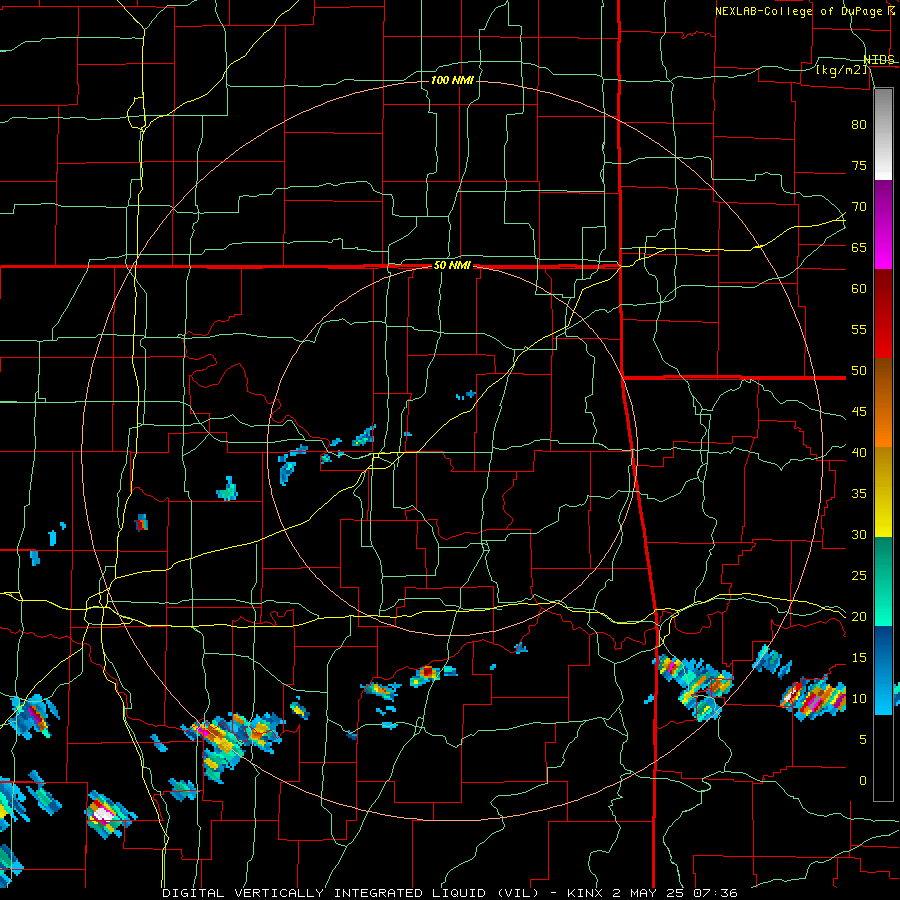The height and width of the screenshot is (900, 900).
Task: Click the 70 value on the scale
Action: tap(859, 207)
